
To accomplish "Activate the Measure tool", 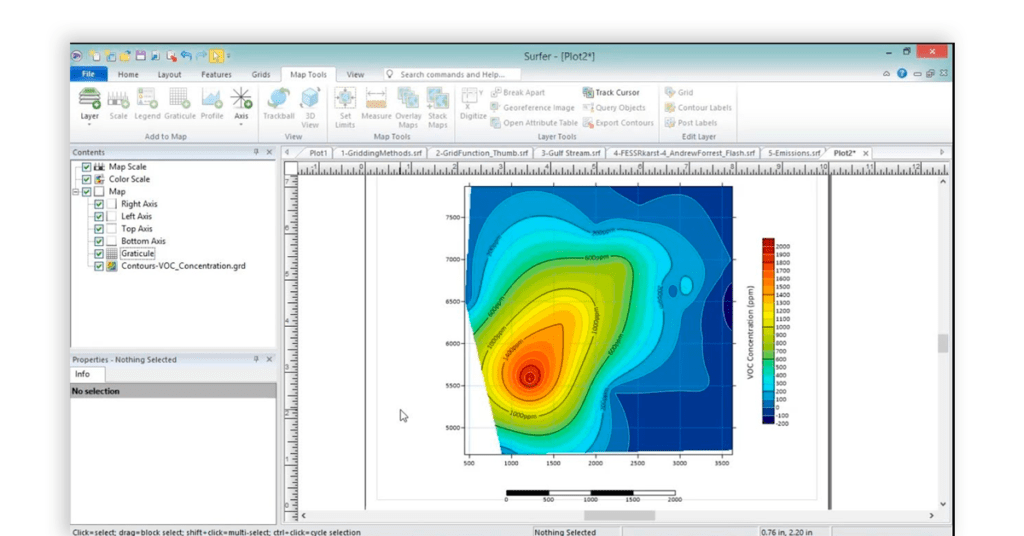I will coord(376,102).
